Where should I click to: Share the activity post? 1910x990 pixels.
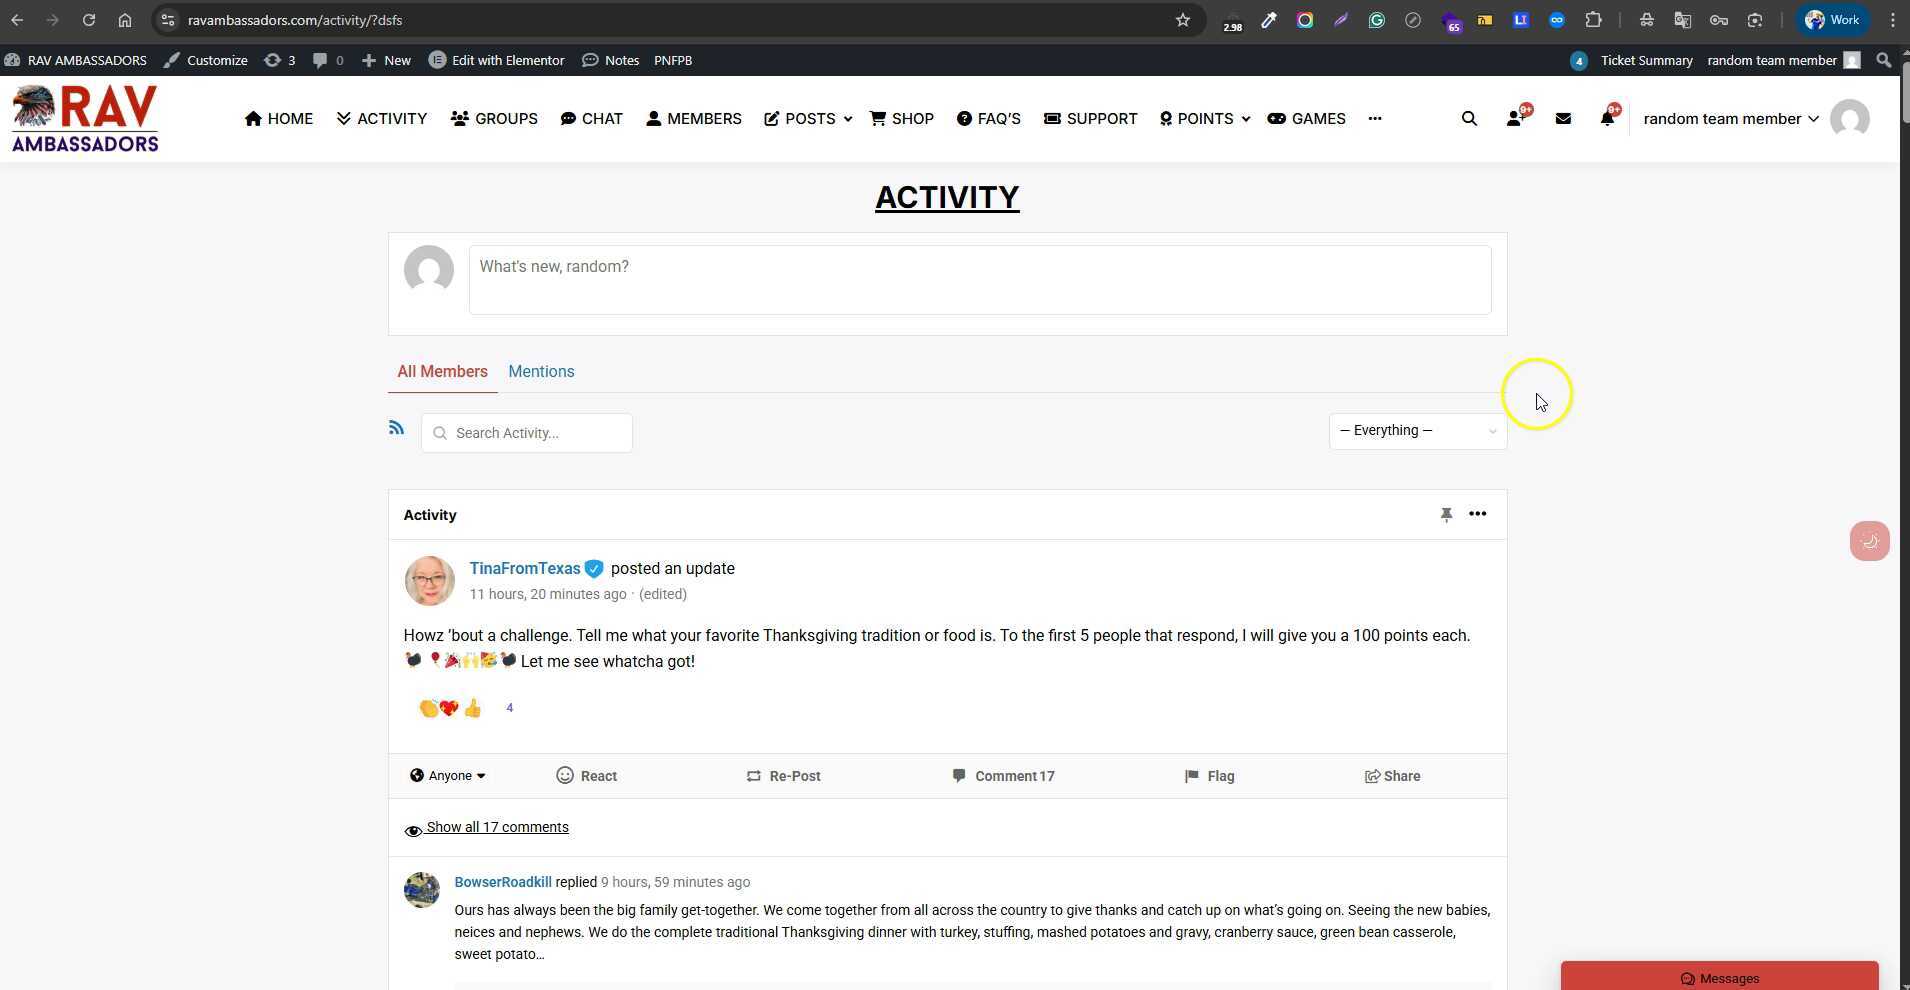(x=1392, y=776)
